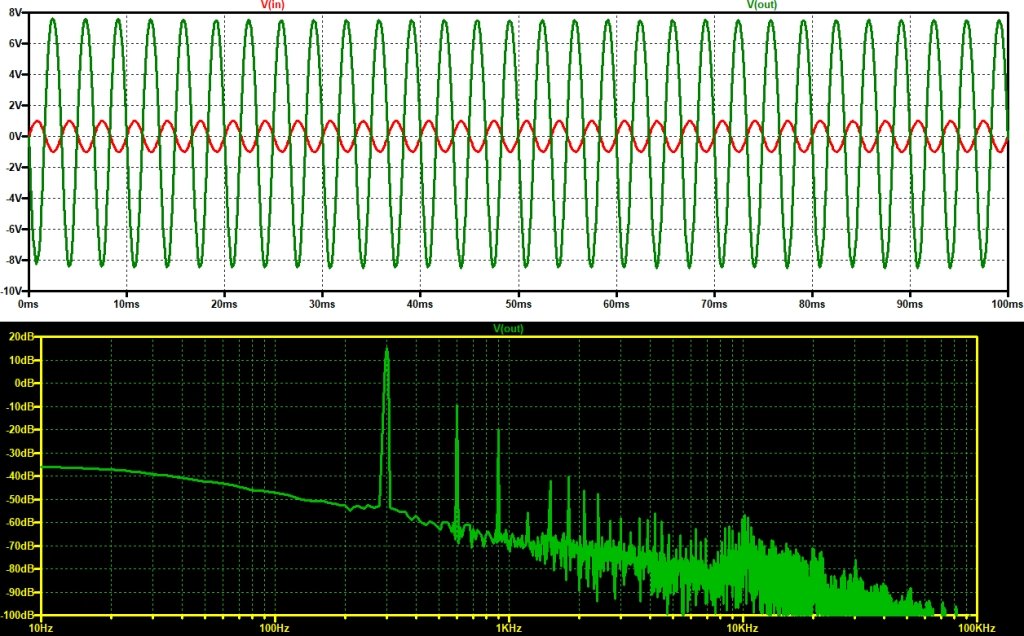The height and width of the screenshot is (636, 1024).
Task: Select the -10V label on the voltage axis
Action: (x=11, y=291)
